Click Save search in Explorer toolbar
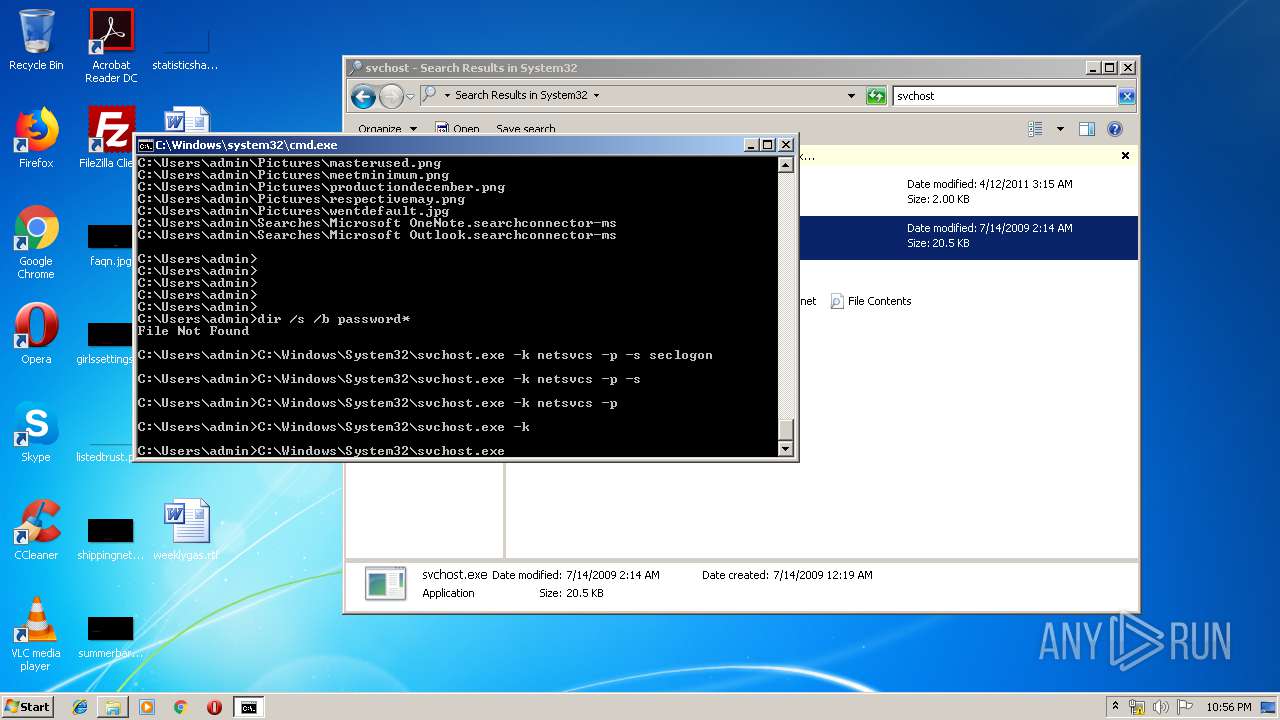Image resolution: width=1280 pixels, height=720 pixels. pyautogui.click(x=525, y=129)
